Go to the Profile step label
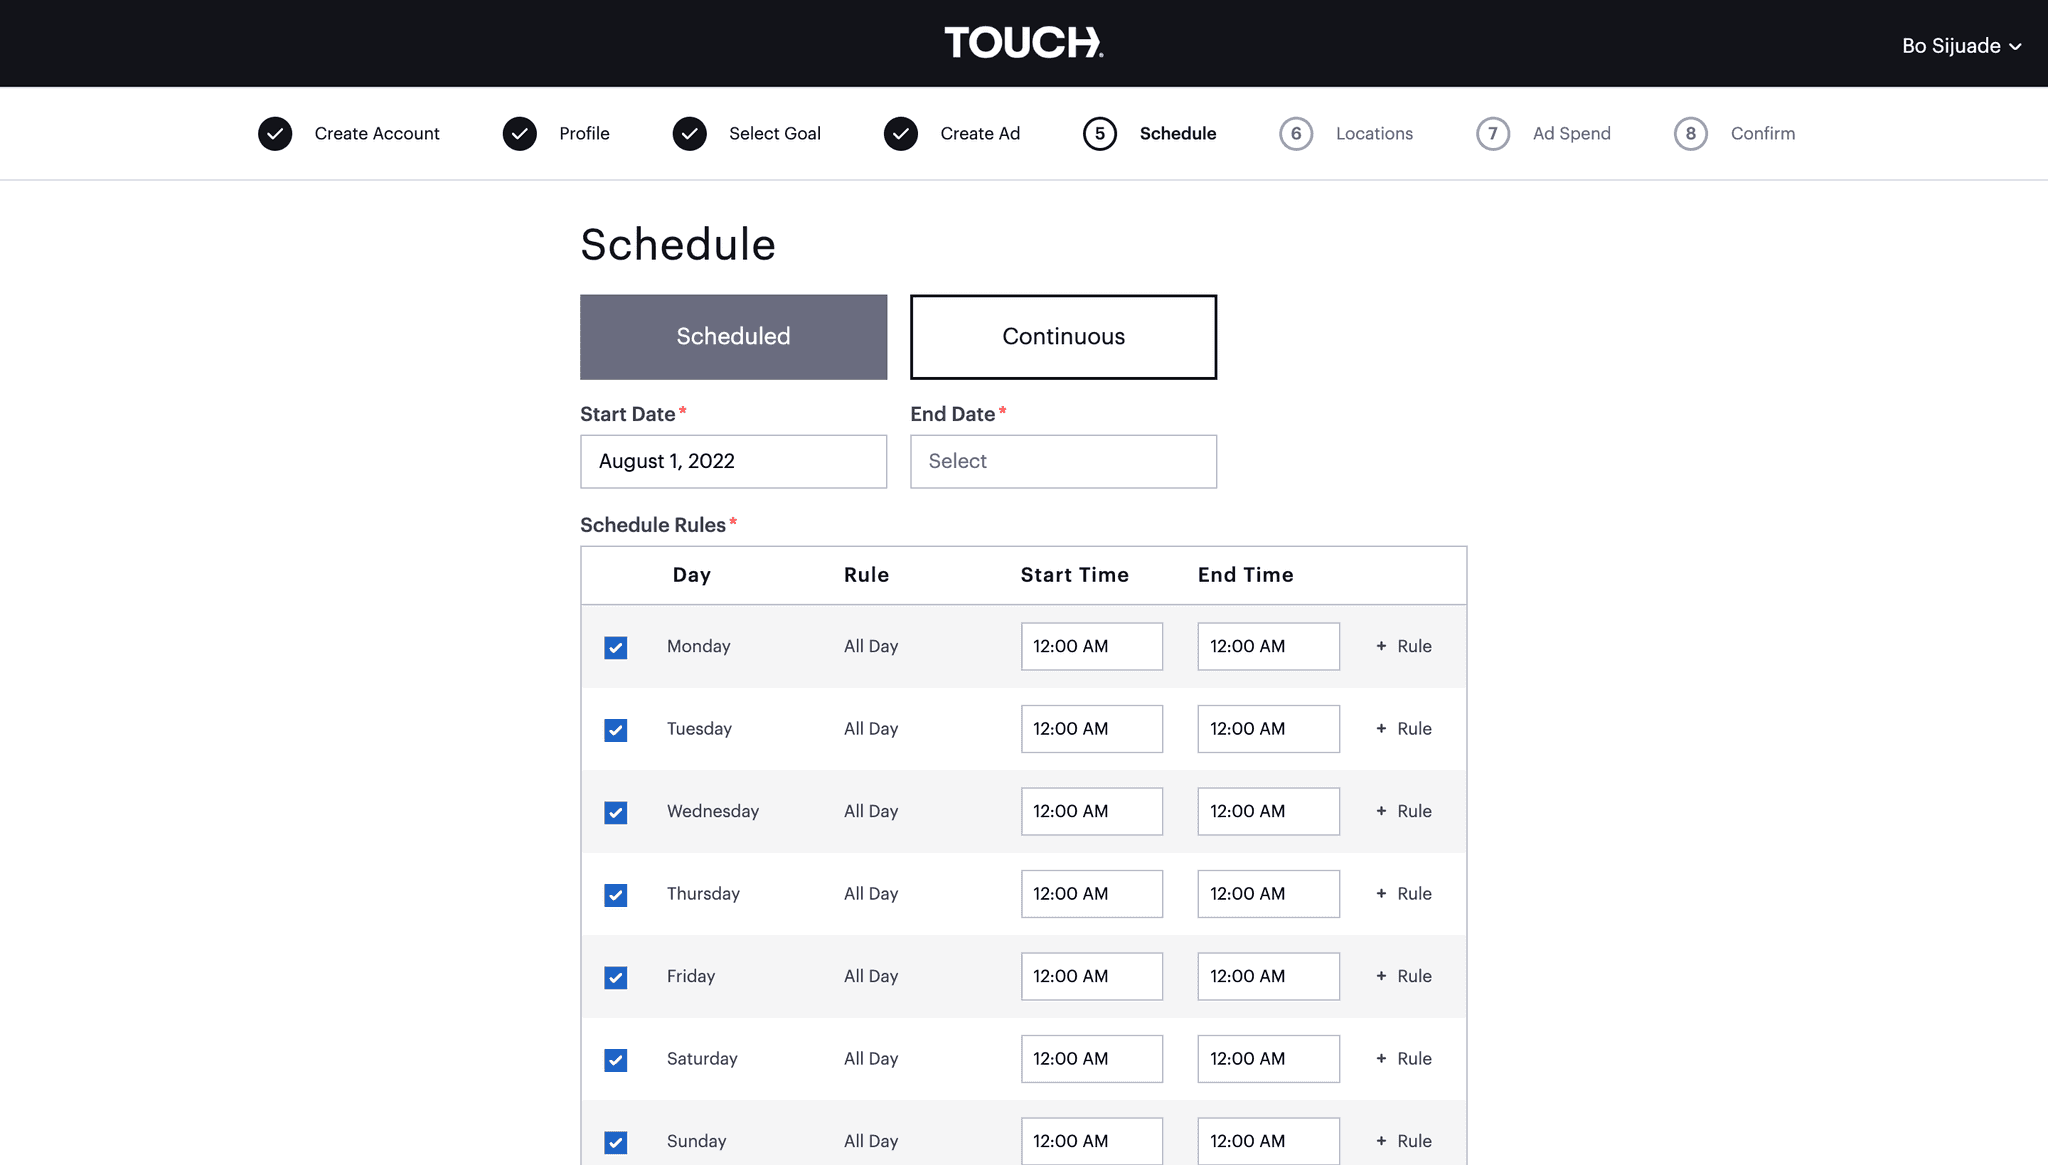 click(x=584, y=134)
